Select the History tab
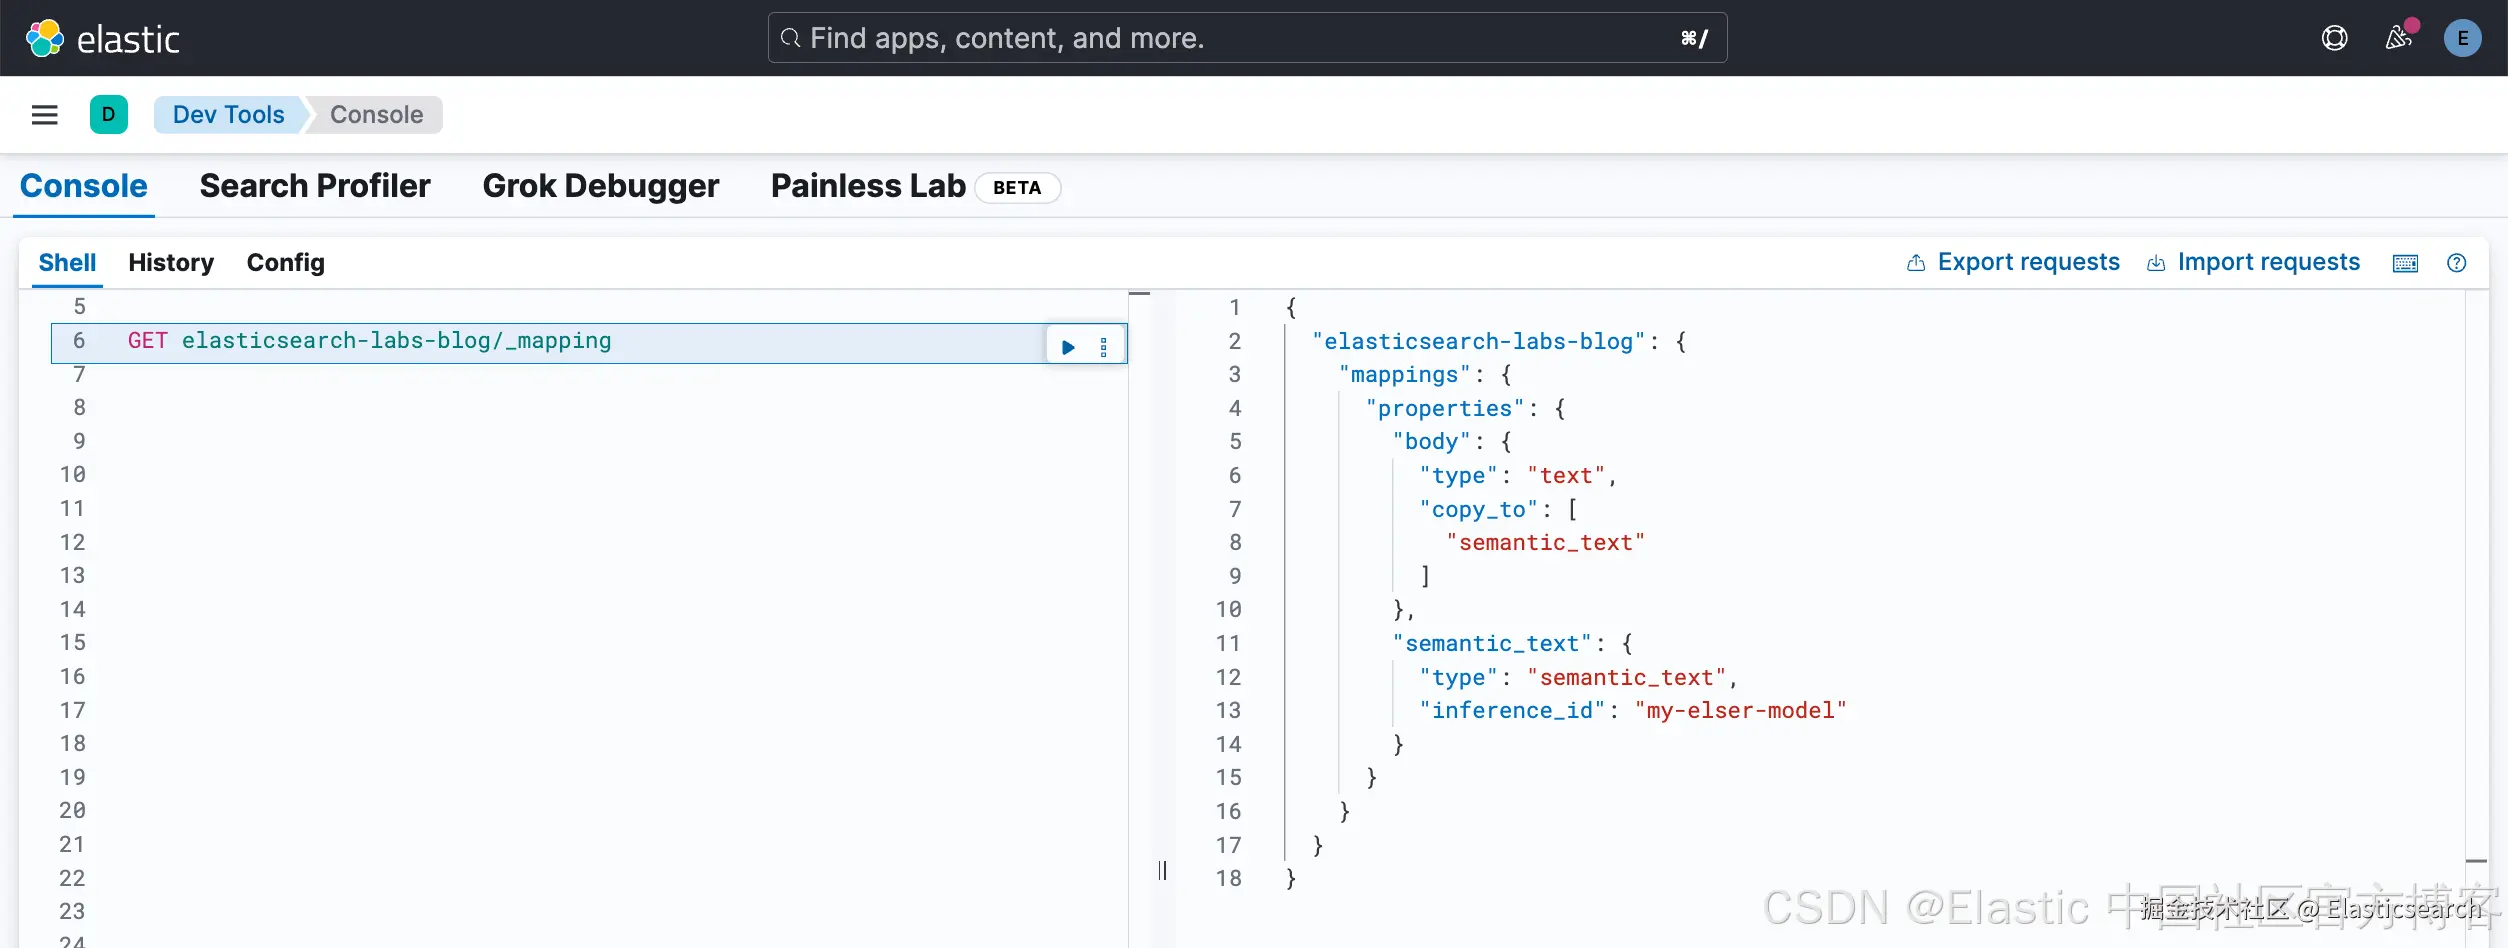Screen dimensions: 2508x948 click(x=171, y=262)
